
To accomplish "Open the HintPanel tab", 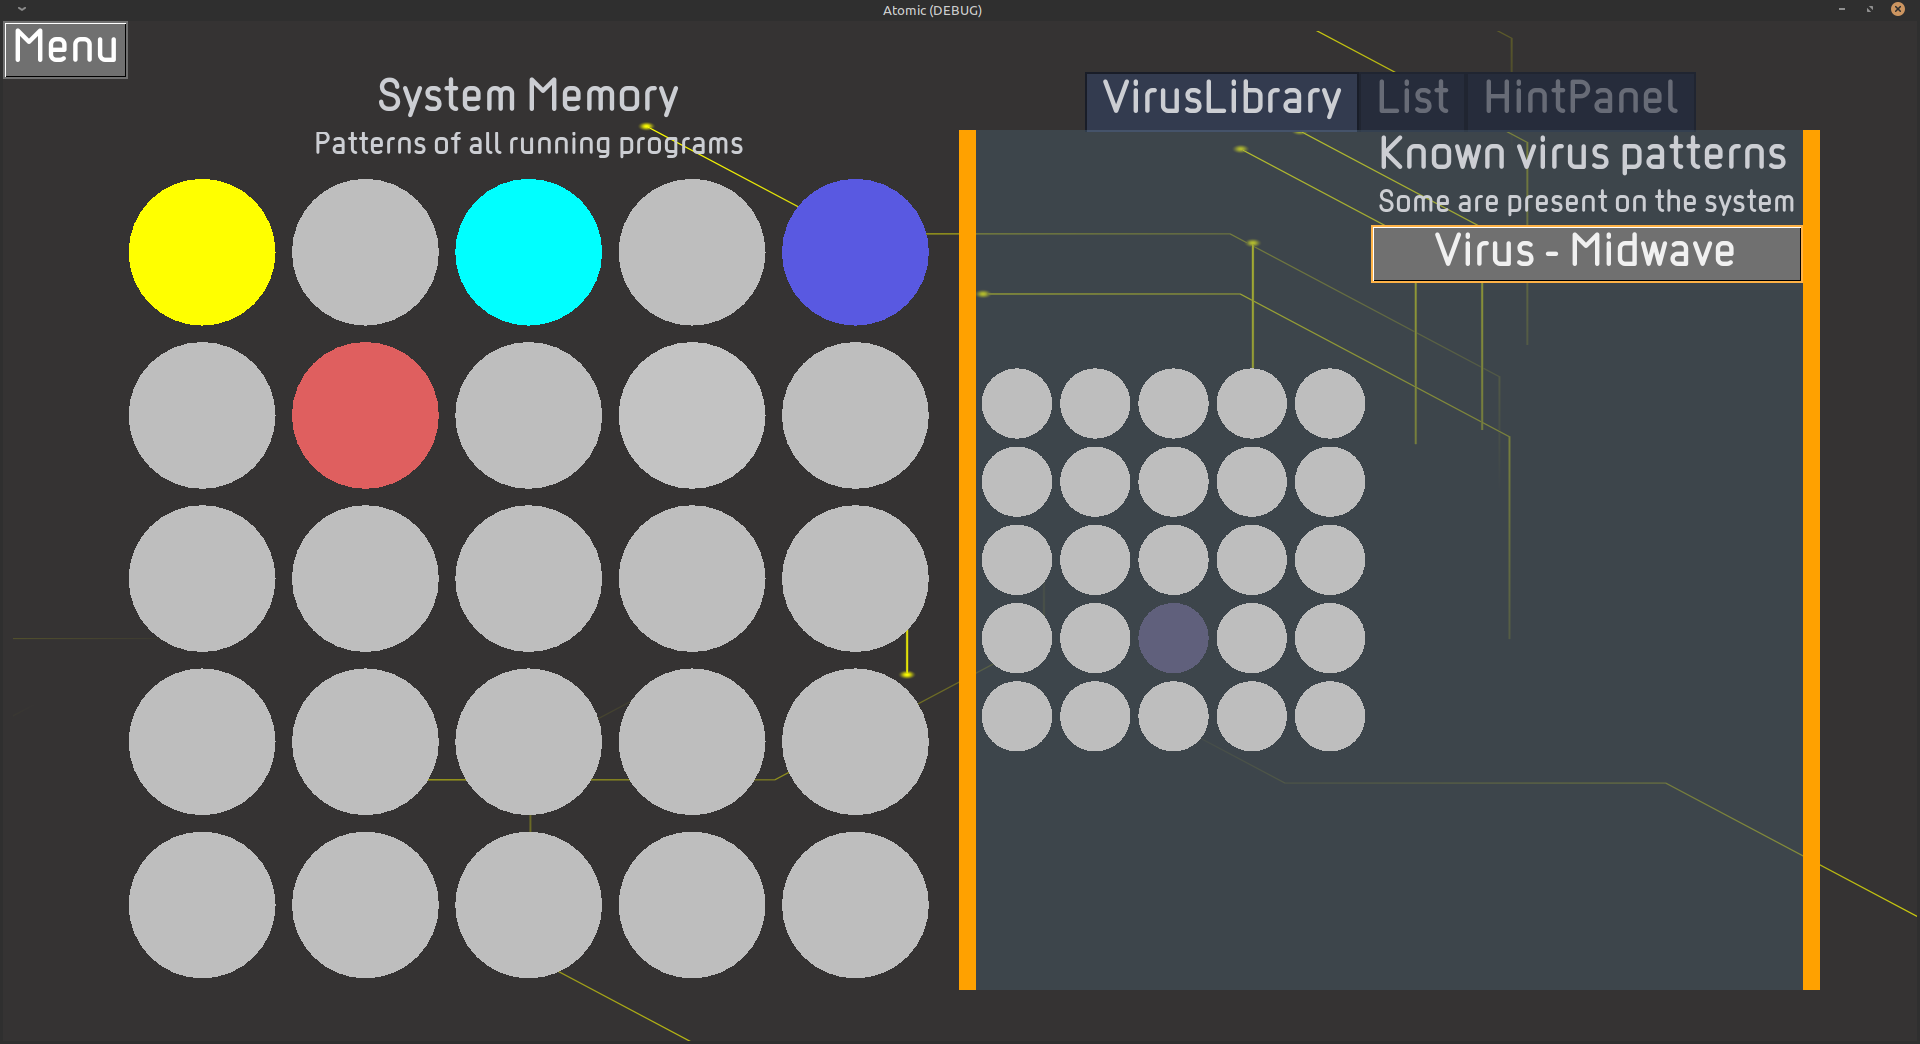I will pos(1580,99).
